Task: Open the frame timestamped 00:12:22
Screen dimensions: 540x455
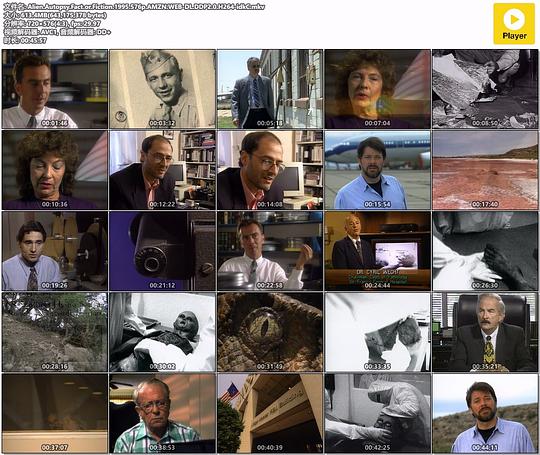Action: (x=162, y=170)
